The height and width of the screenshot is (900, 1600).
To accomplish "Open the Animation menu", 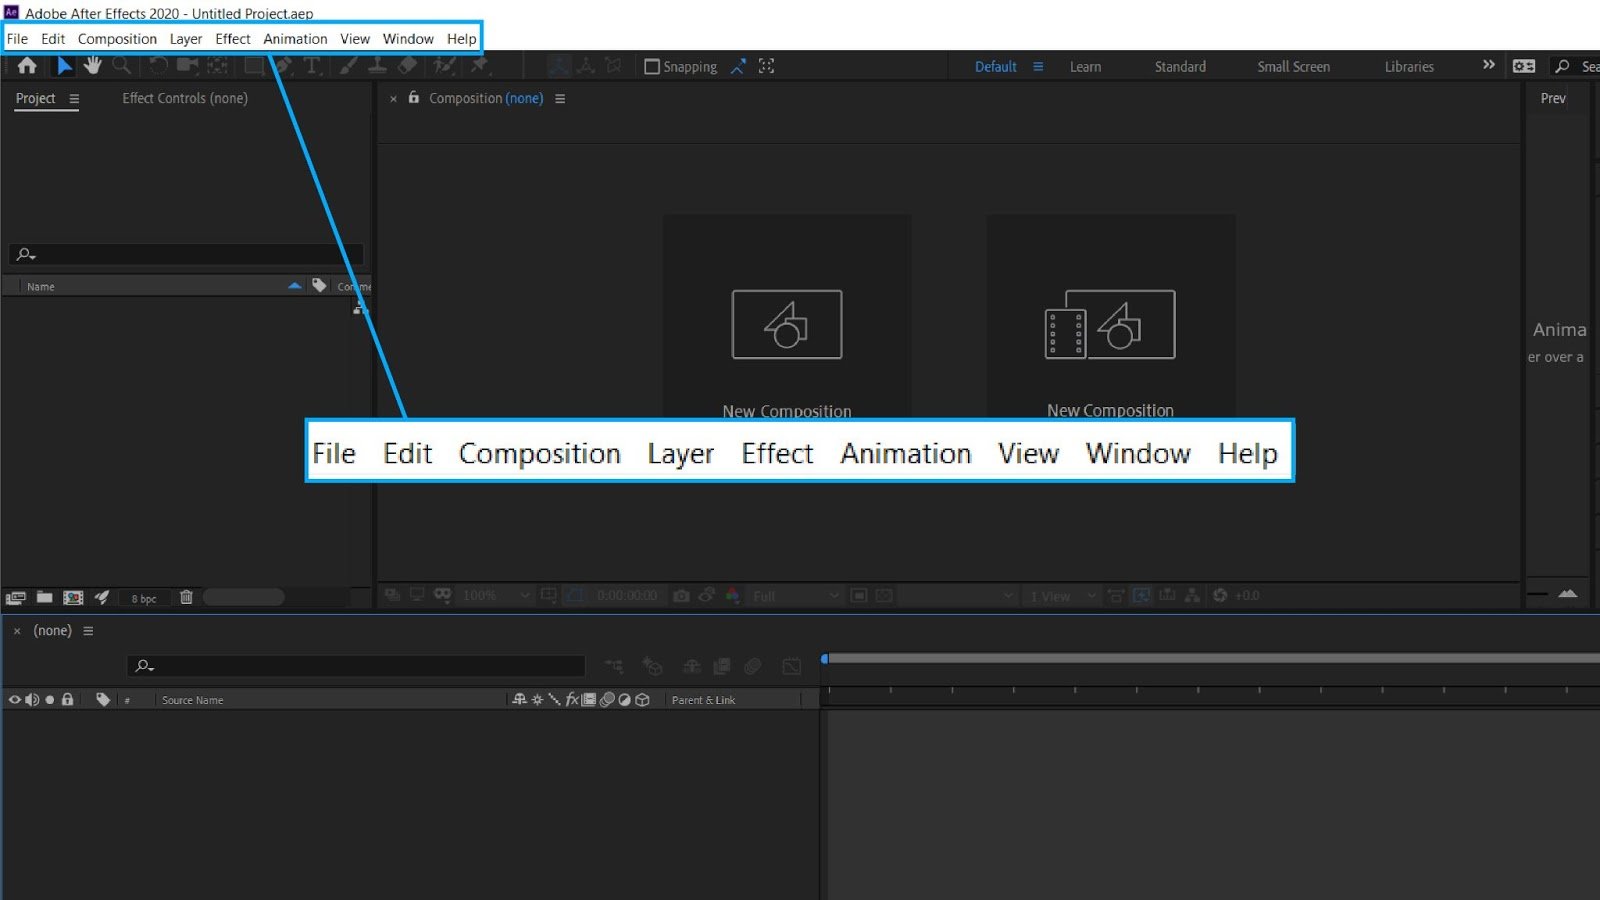I will [295, 39].
